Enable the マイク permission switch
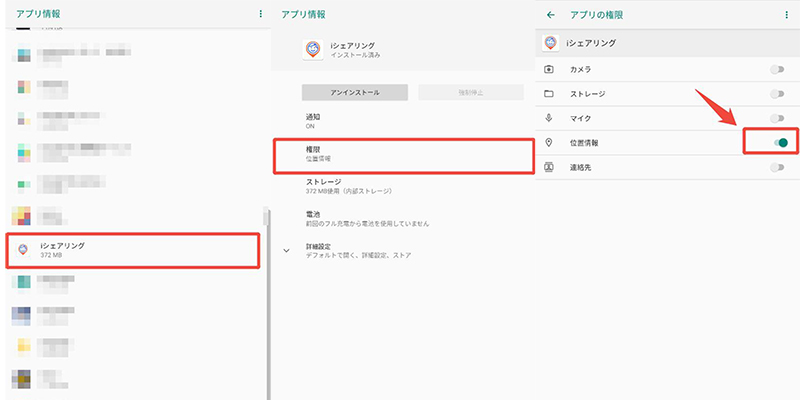This screenshot has height=400, width=800. (x=777, y=118)
